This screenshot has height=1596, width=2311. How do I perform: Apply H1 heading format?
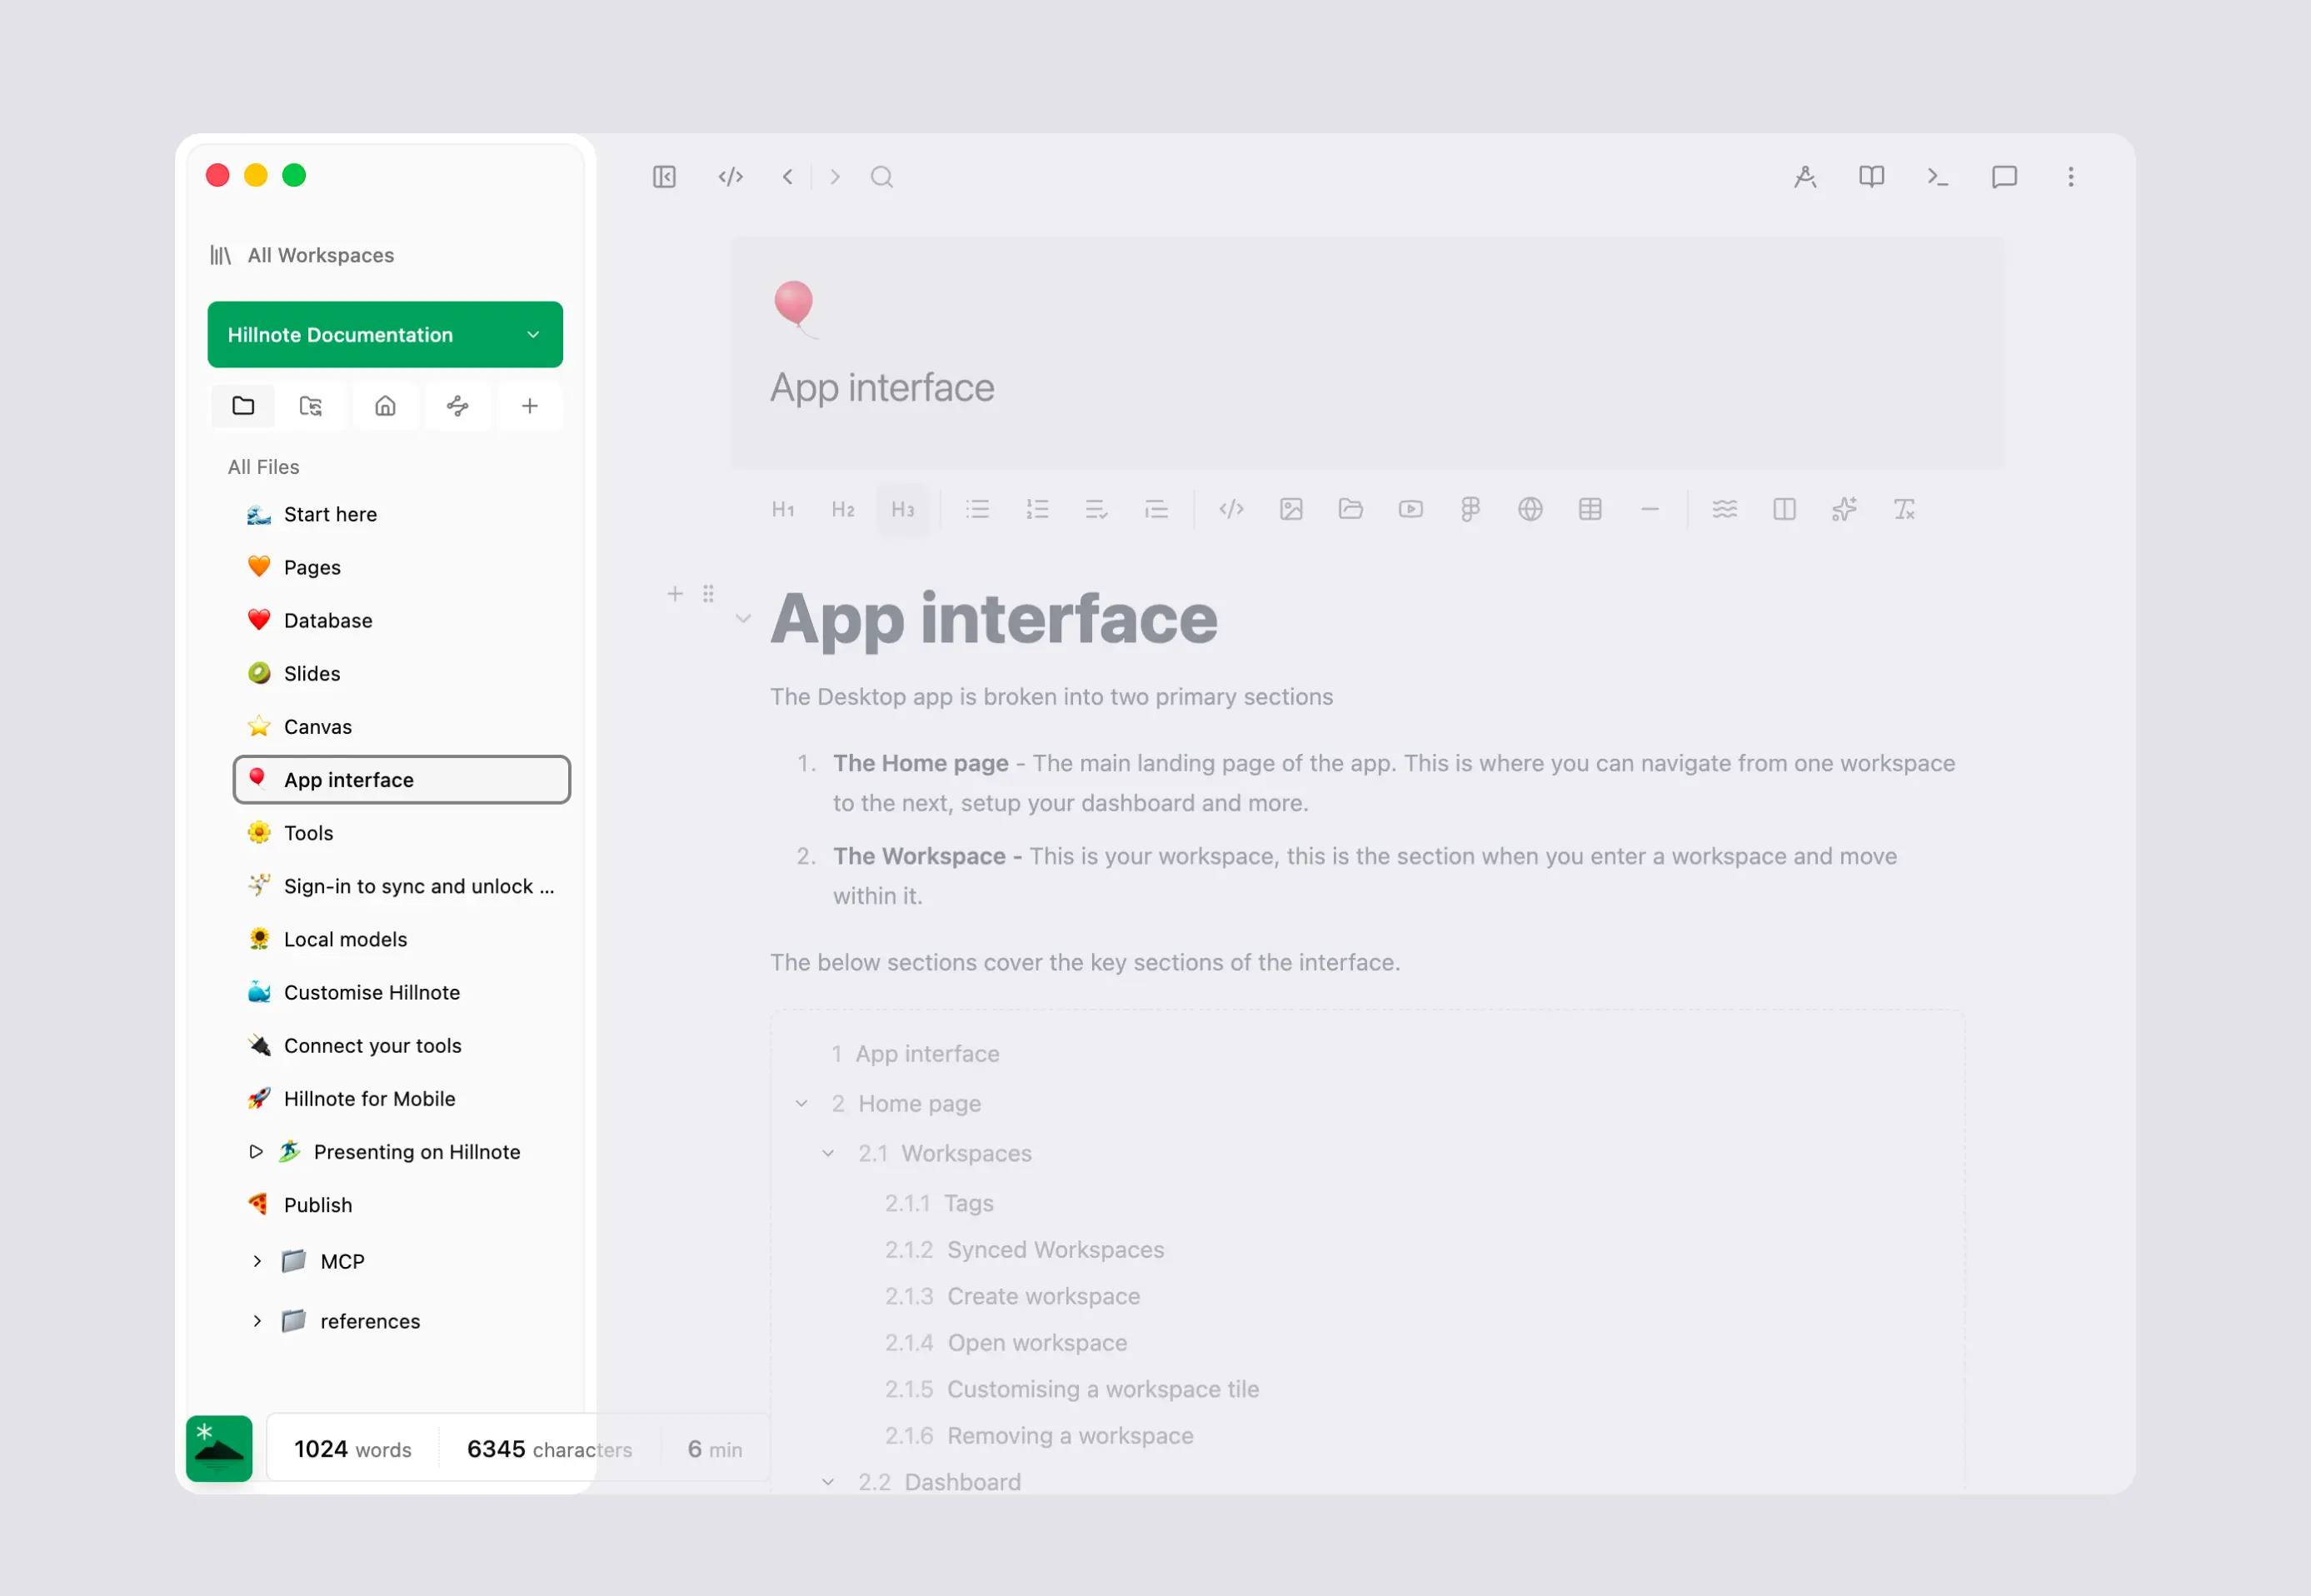[782, 509]
